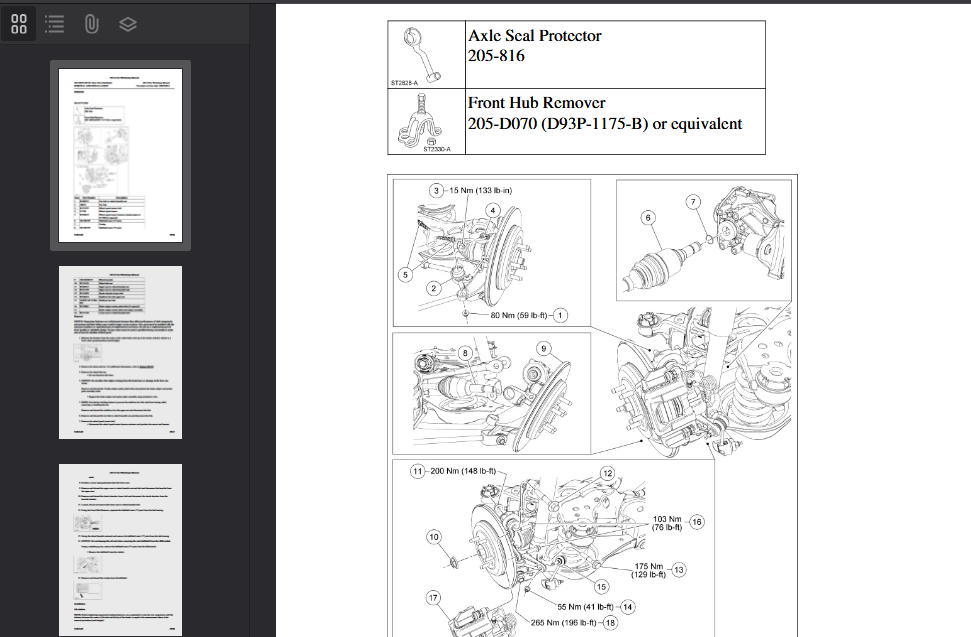Select the first page thumbnail
The image size is (971, 637).
click(x=120, y=155)
